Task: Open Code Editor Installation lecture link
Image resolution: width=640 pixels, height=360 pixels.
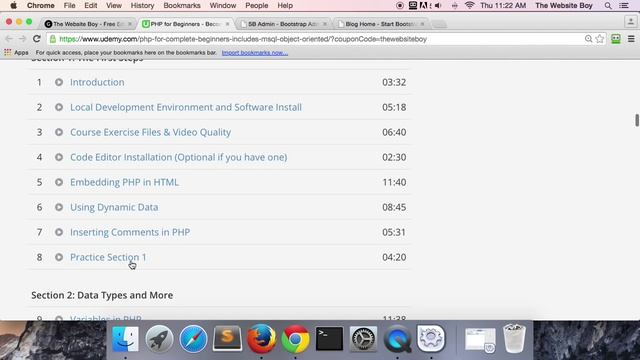Action: [x=178, y=157]
